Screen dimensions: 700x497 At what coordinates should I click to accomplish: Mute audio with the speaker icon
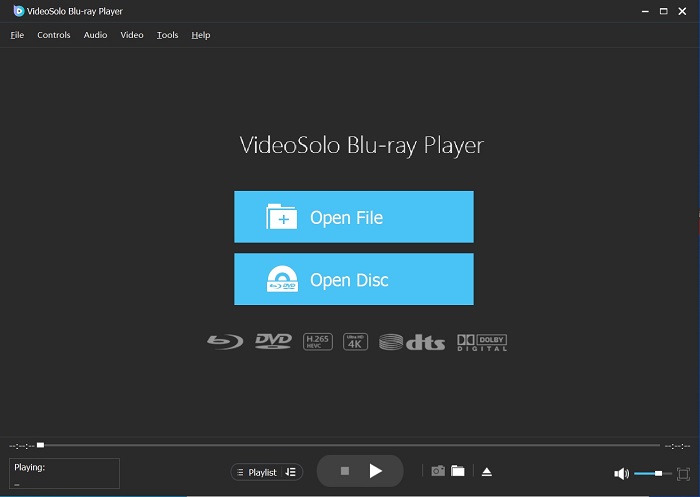[621, 473]
